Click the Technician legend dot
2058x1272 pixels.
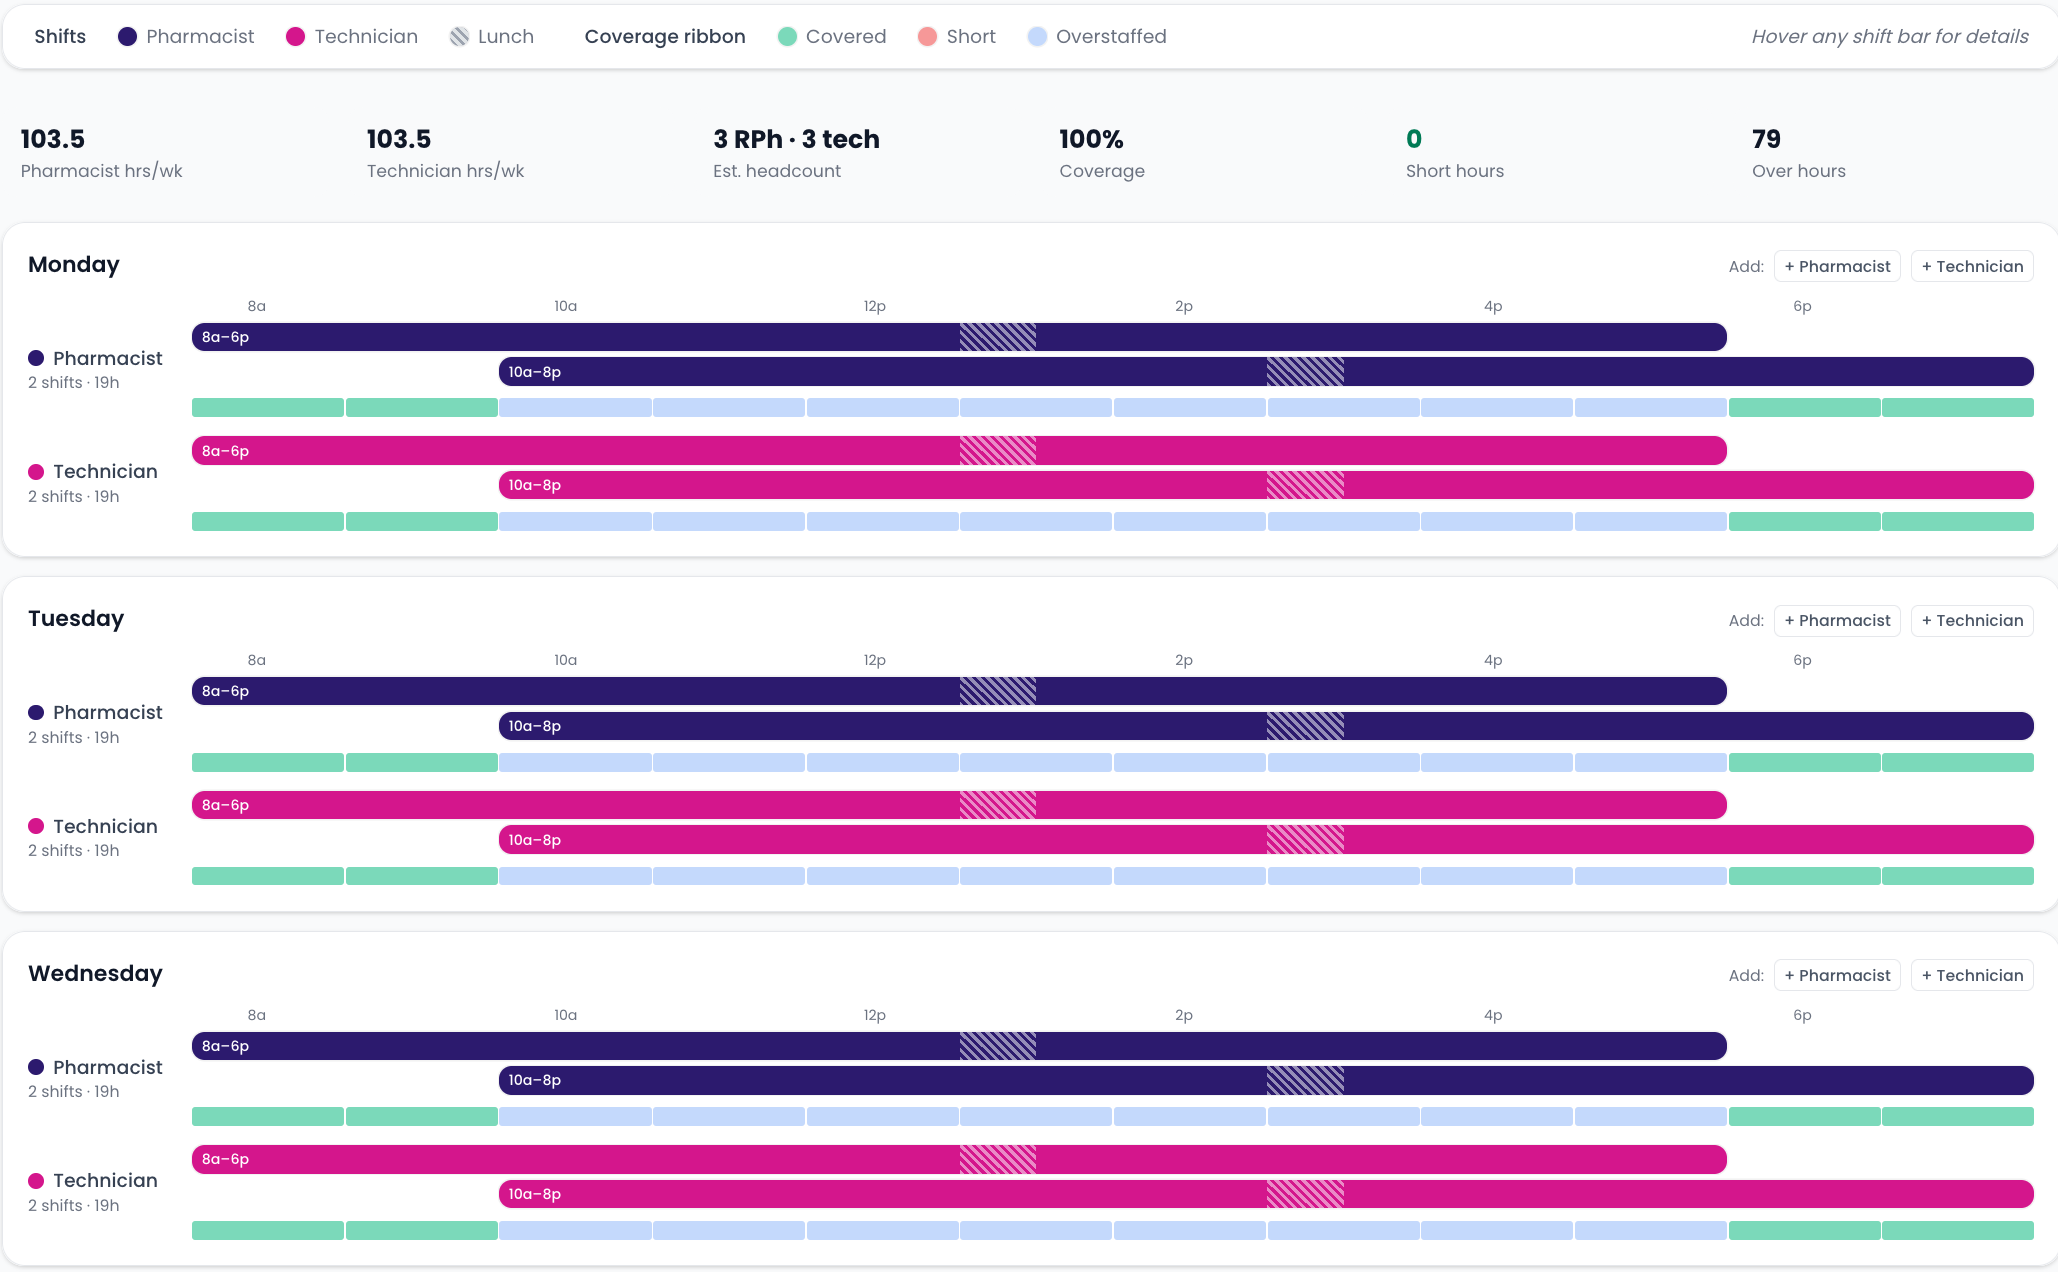coord(295,37)
